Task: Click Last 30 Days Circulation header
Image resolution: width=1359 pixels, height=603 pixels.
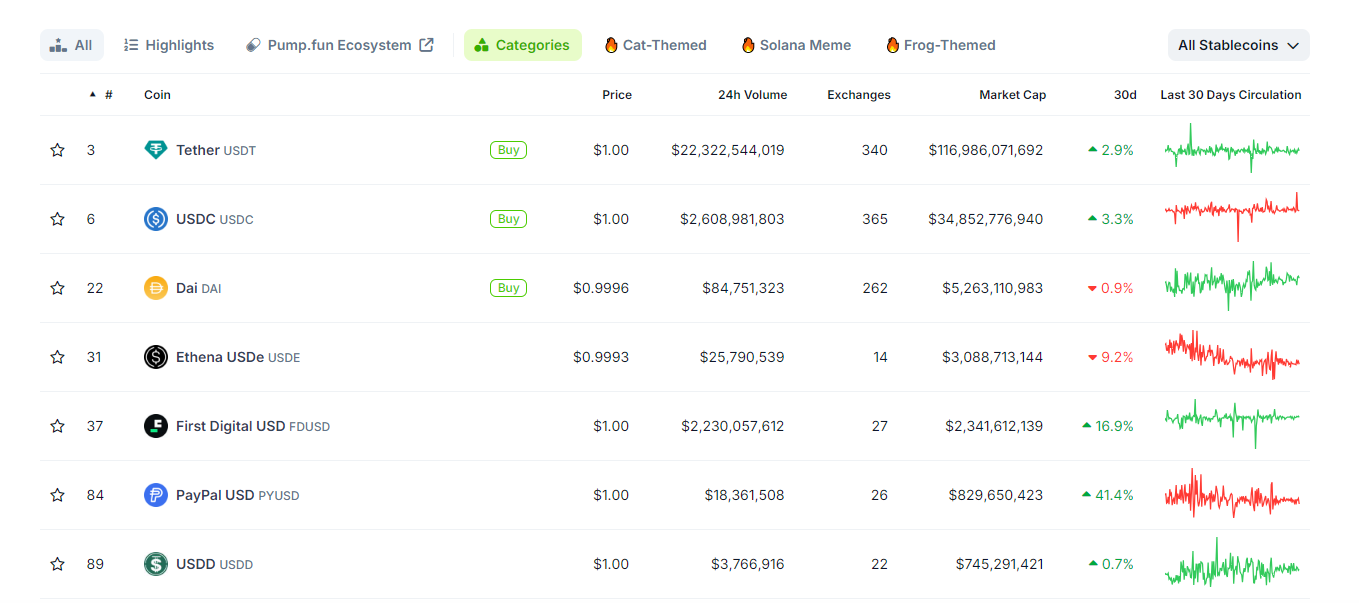Action: 1231,95
